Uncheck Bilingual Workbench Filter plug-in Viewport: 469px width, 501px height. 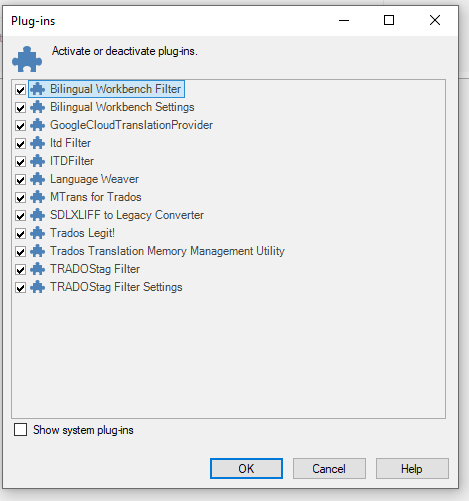pos(20,90)
